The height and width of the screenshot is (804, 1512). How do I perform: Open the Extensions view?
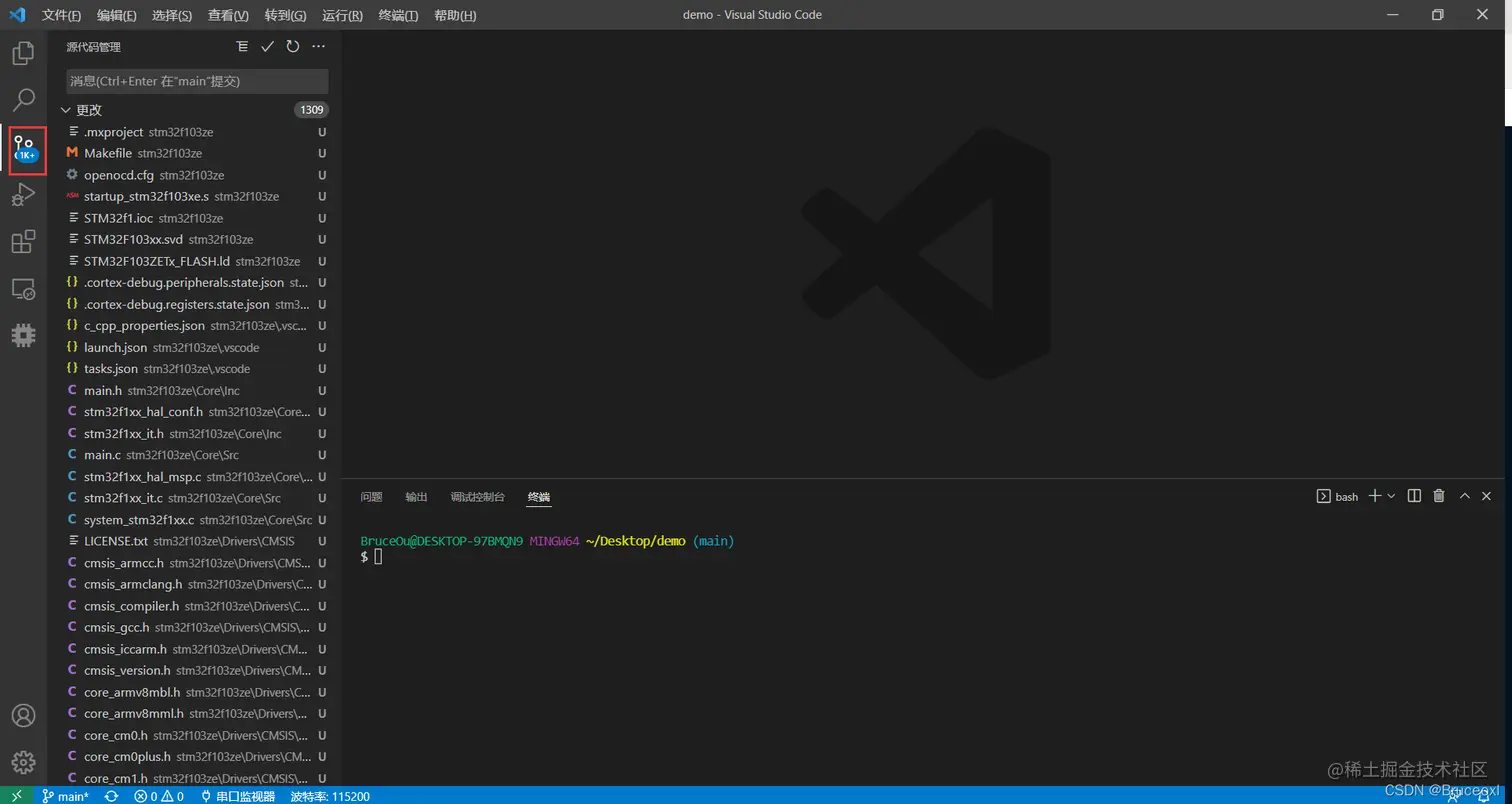tap(23, 242)
